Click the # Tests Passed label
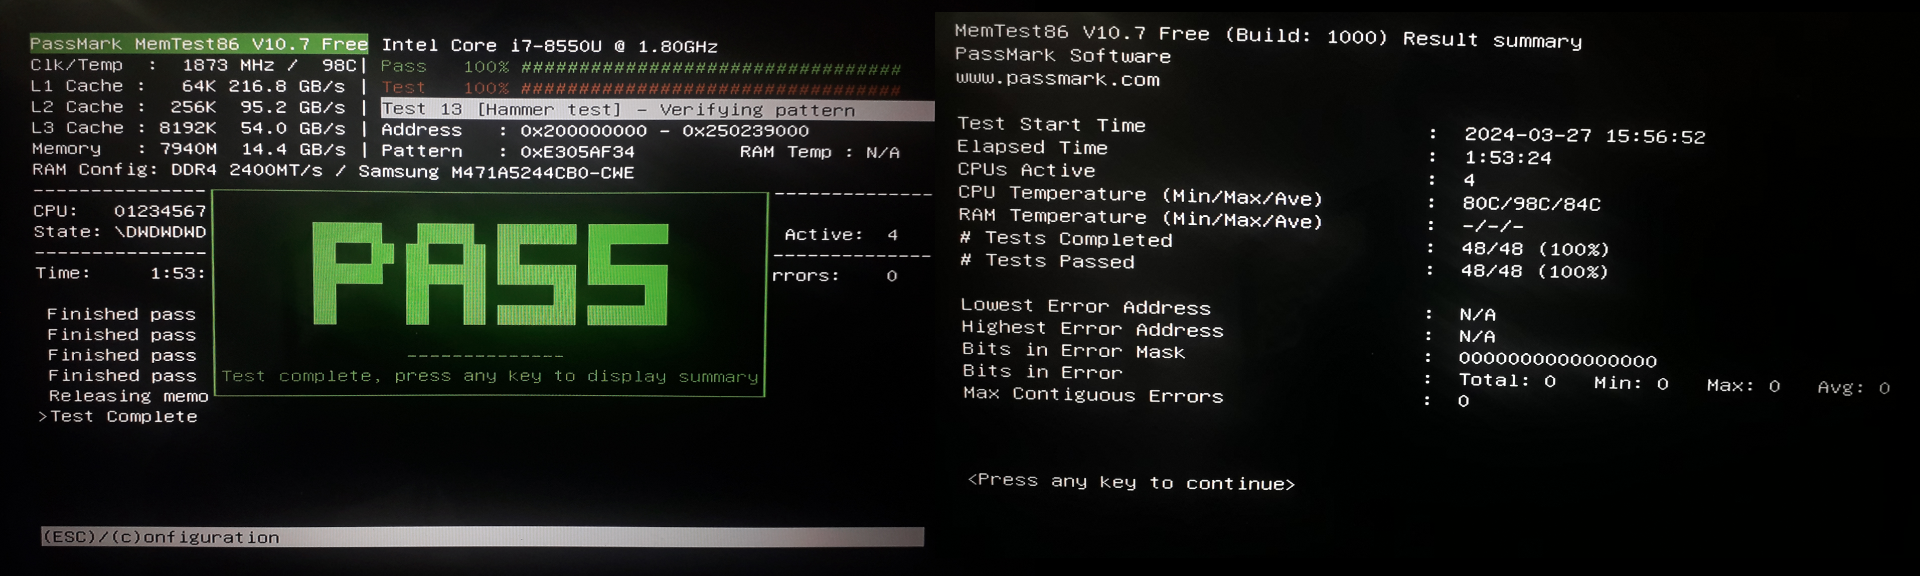 (x=1047, y=261)
